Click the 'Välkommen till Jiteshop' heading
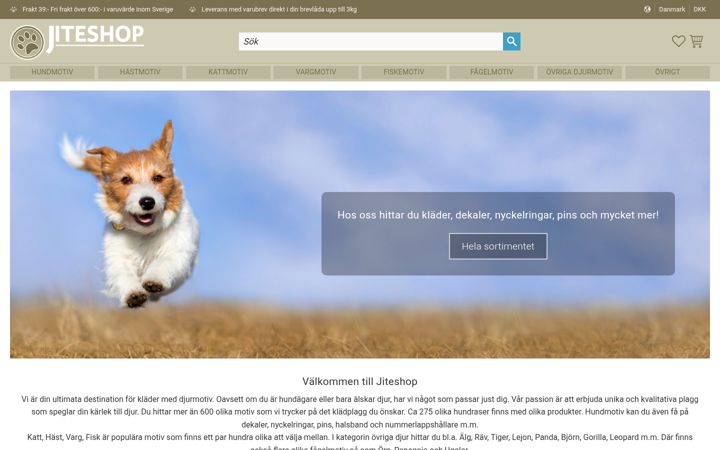Image resolution: width=720 pixels, height=450 pixels. [x=360, y=382]
